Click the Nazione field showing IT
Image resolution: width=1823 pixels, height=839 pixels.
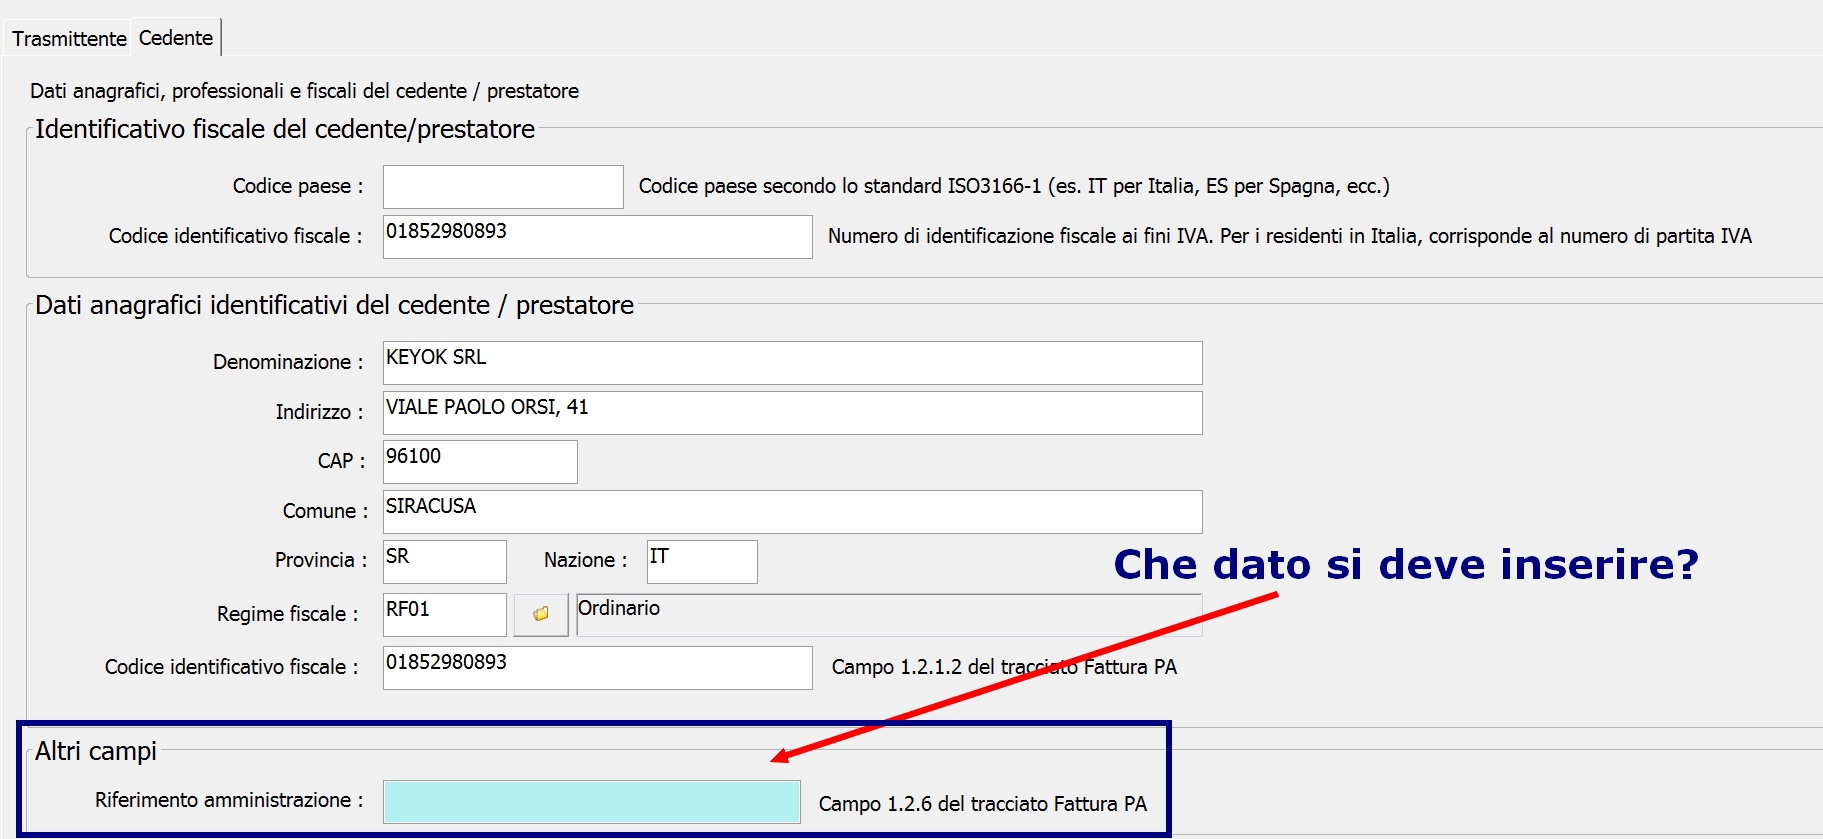(702, 562)
